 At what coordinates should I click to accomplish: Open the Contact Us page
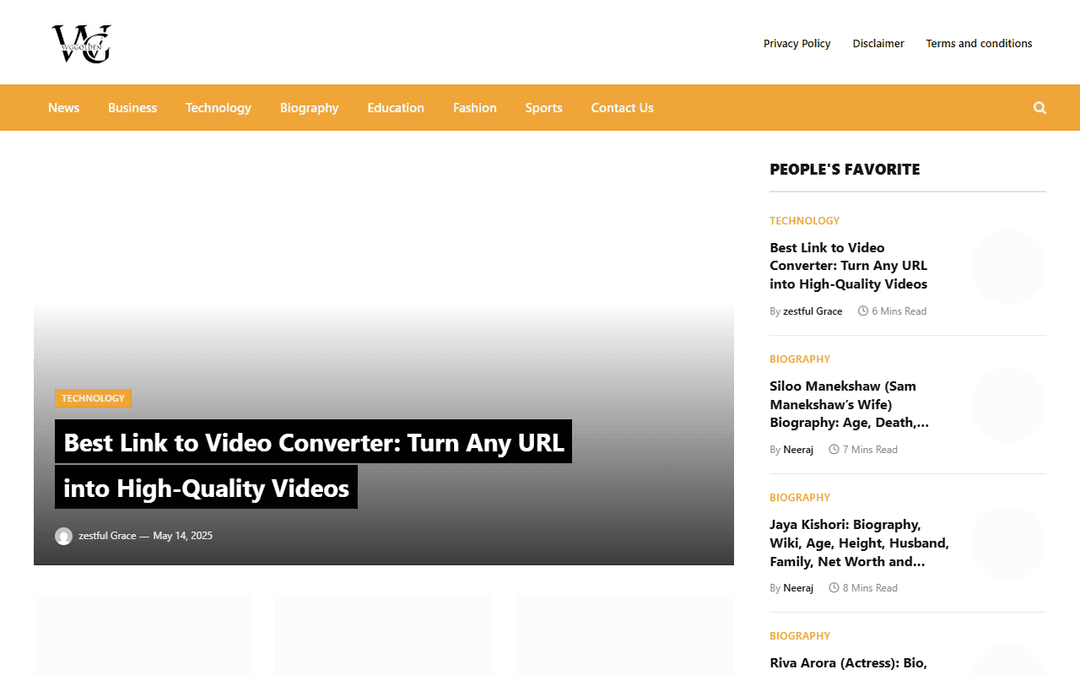(x=622, y=107)
